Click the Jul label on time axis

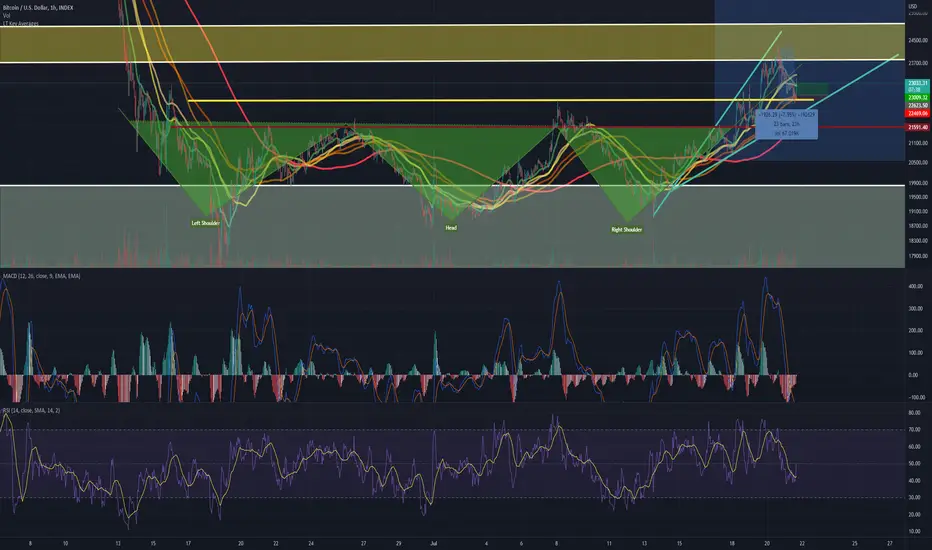[433, 543]
